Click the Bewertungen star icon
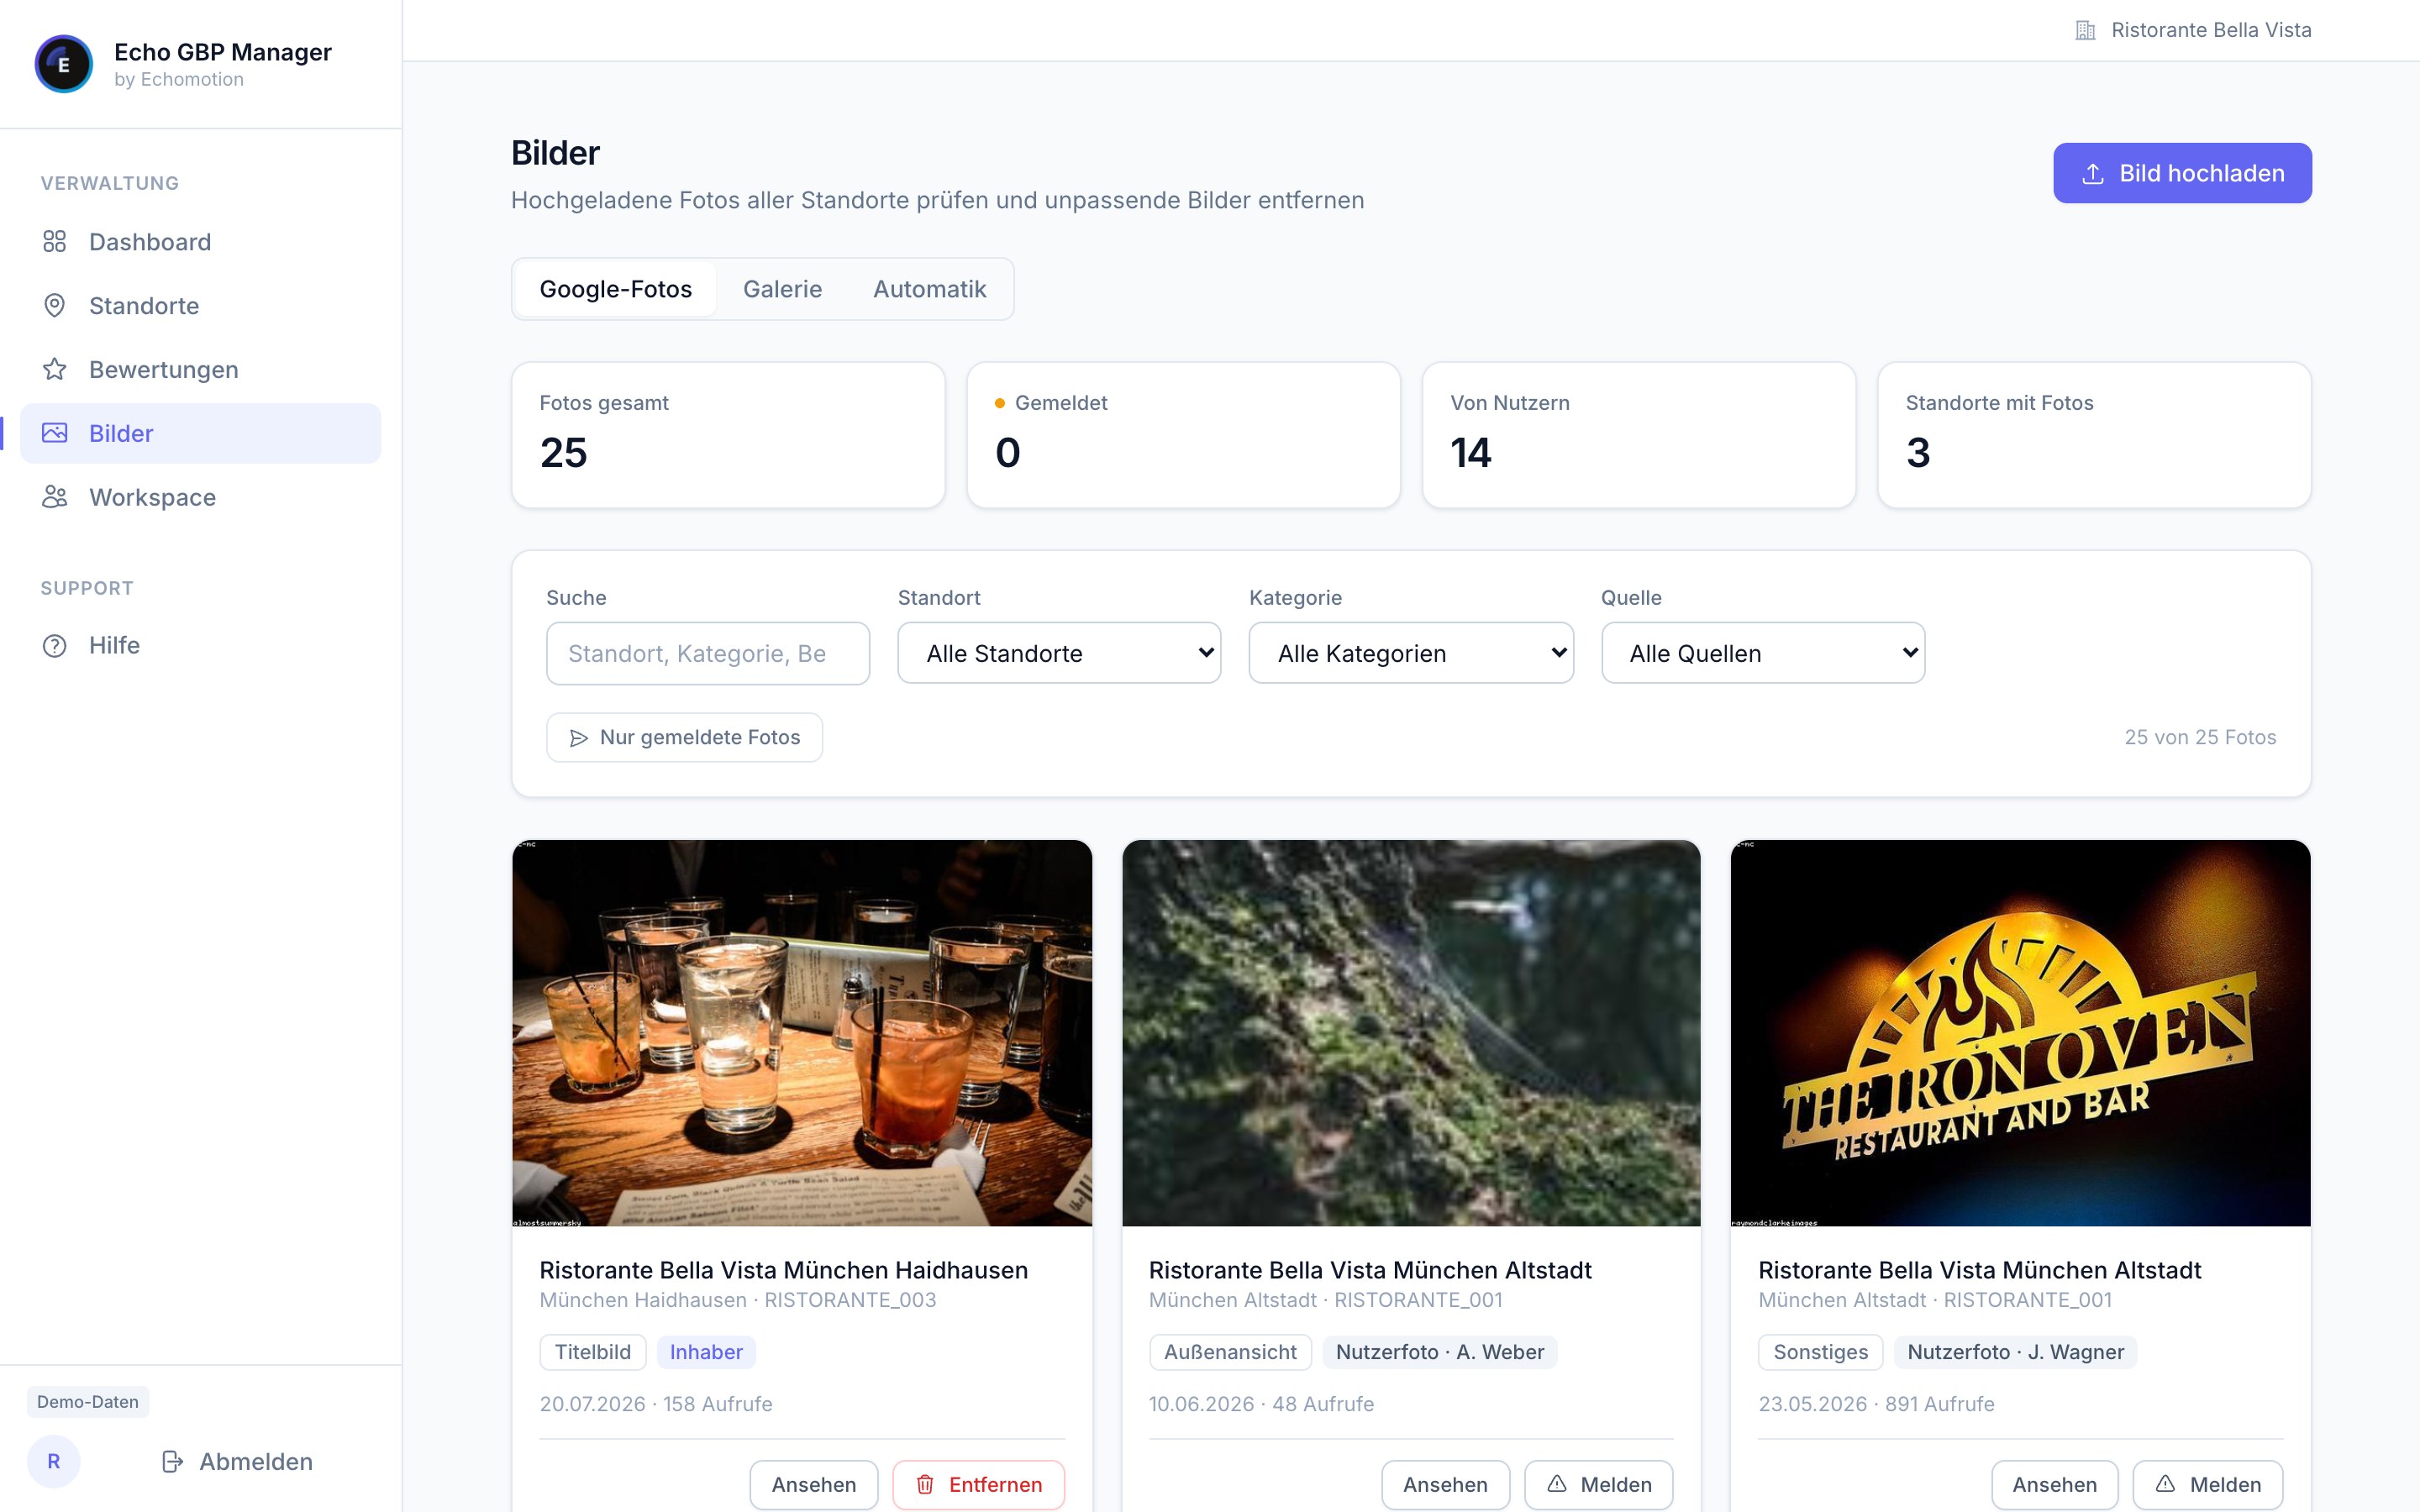2420x1512 pixels. (x=55, y=370)
